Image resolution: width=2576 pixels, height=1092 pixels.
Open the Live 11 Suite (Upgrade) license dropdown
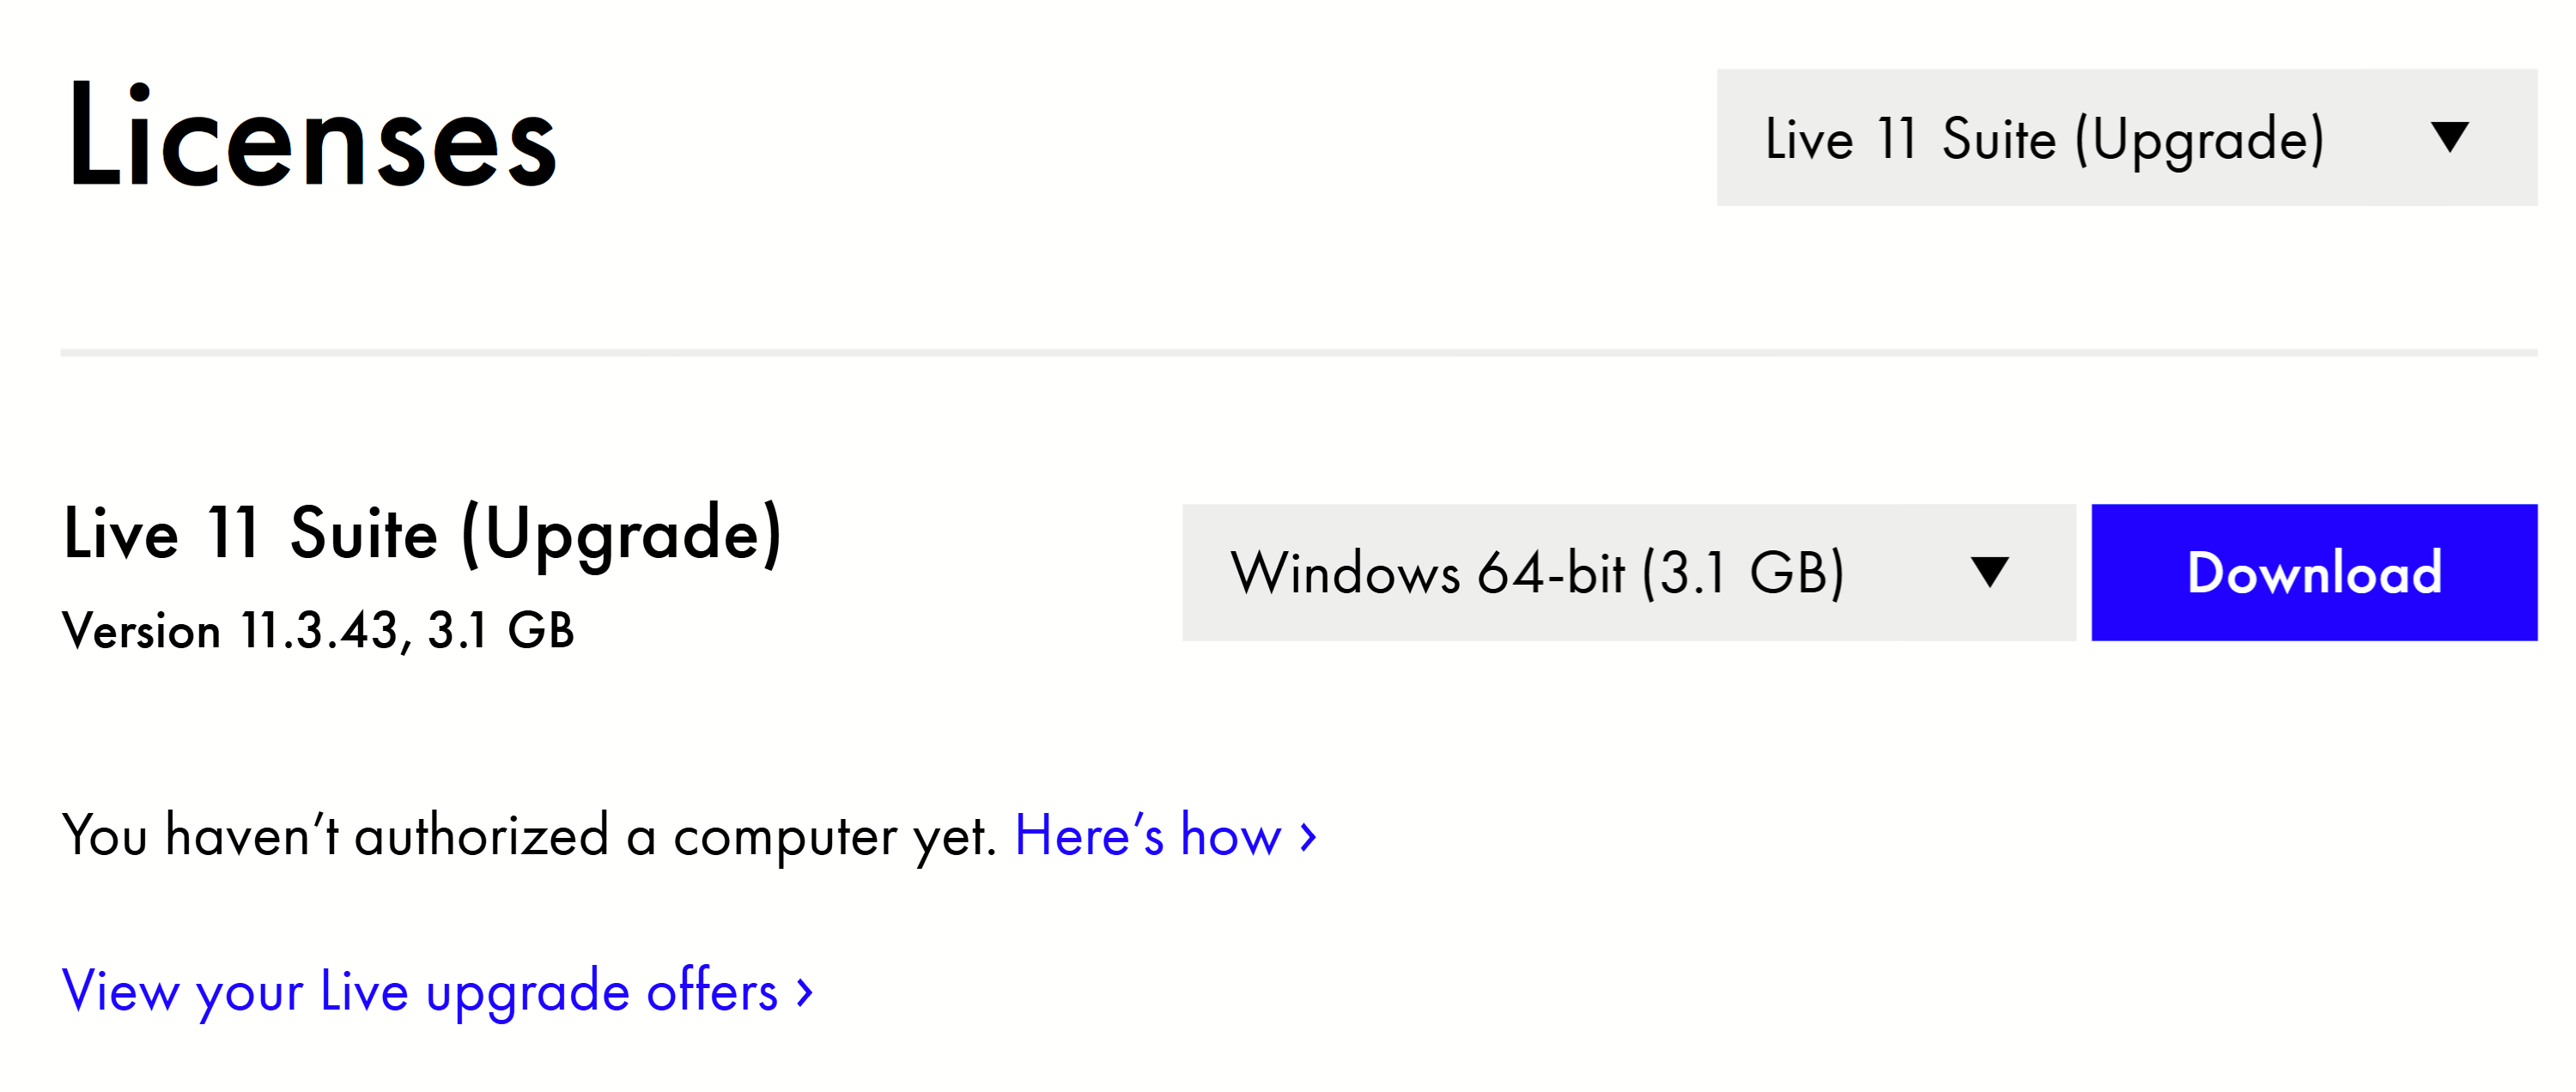[2126, 137]
